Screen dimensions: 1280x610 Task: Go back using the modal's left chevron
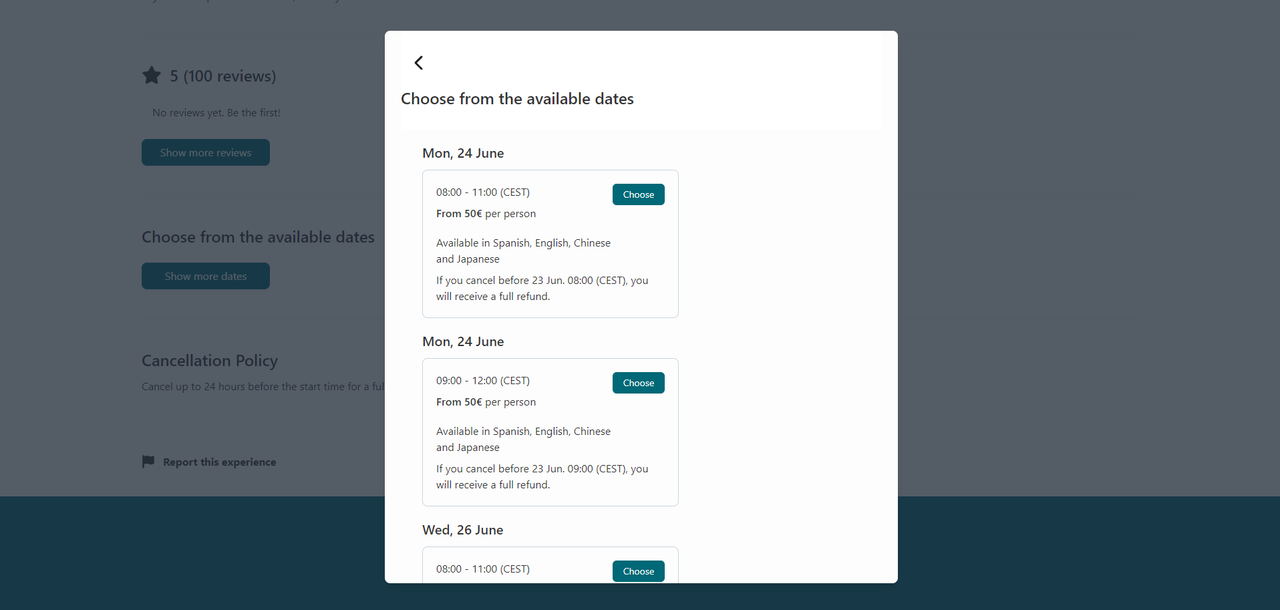pyautogui.click(x=419, y=63)
